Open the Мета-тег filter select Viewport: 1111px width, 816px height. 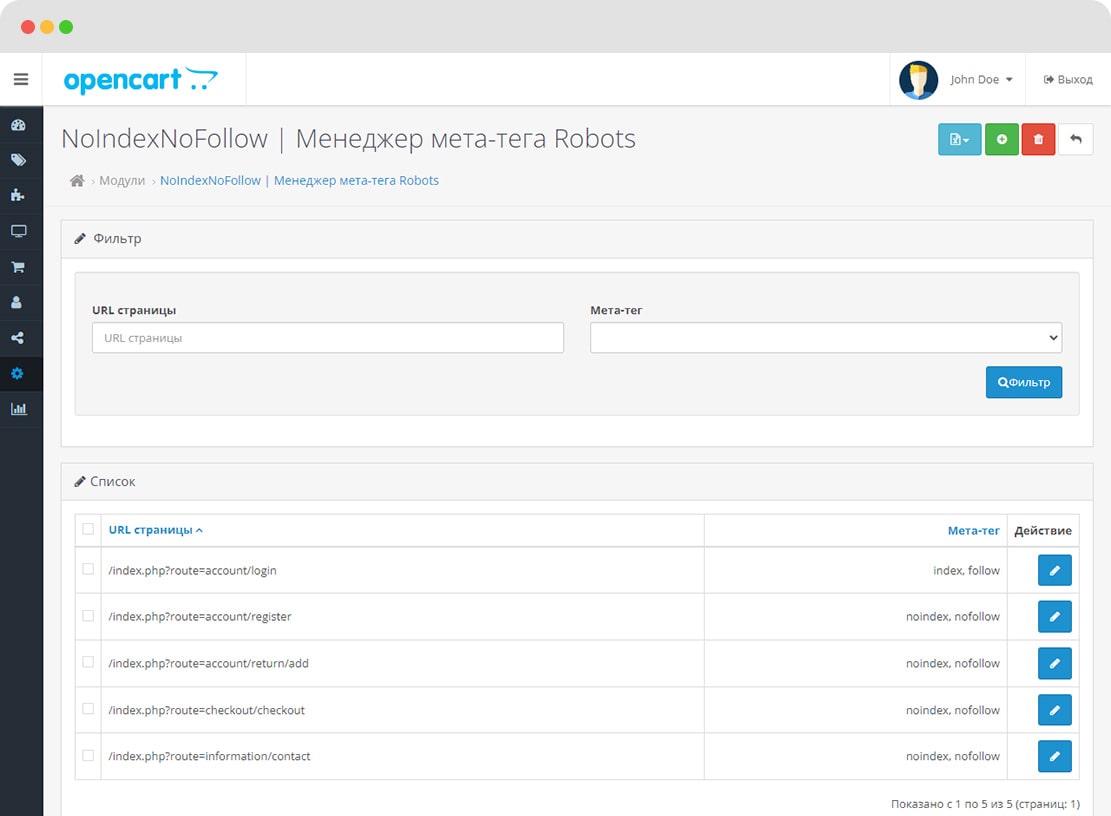825,338
